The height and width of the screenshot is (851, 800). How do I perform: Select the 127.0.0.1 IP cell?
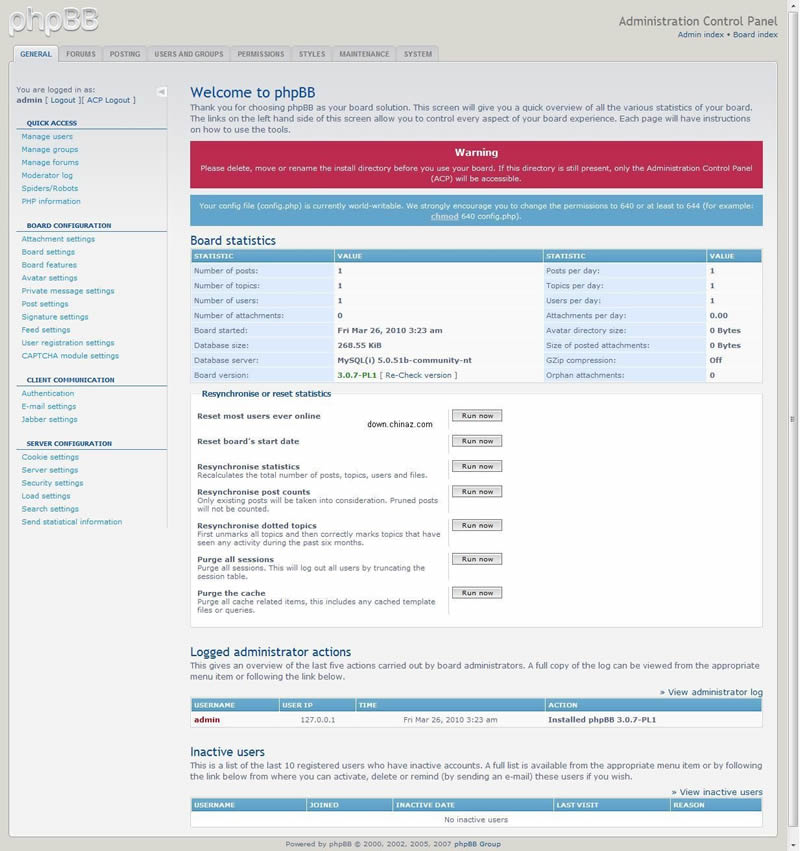tap(318, 720)
